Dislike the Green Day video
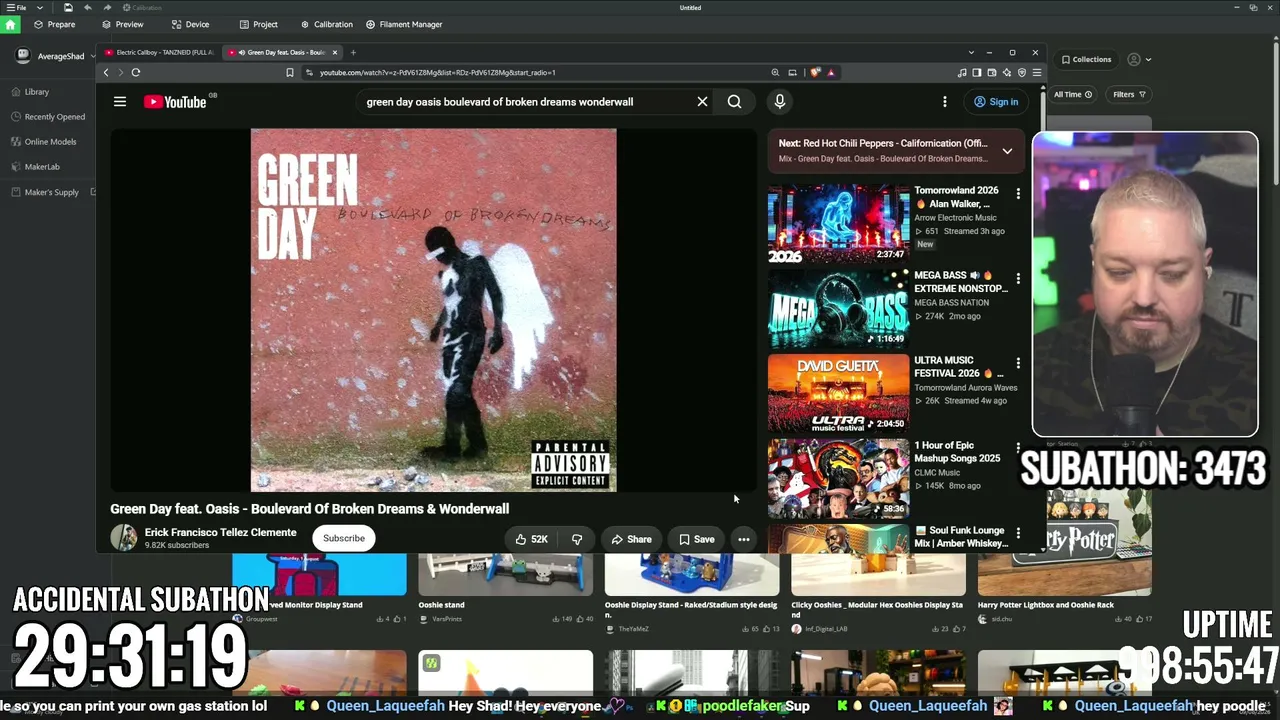Image resolution: width=1280 pixels, height=720 pixels. tap(577, 539)
